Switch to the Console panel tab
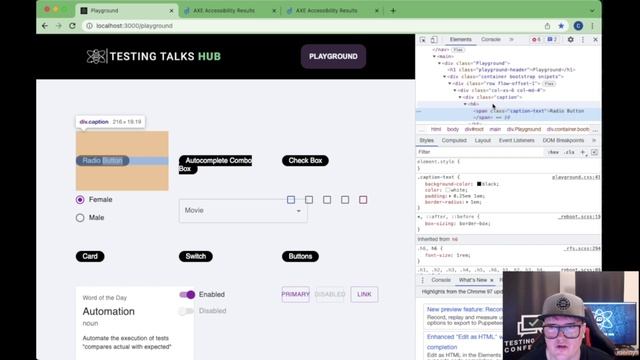 491,40
